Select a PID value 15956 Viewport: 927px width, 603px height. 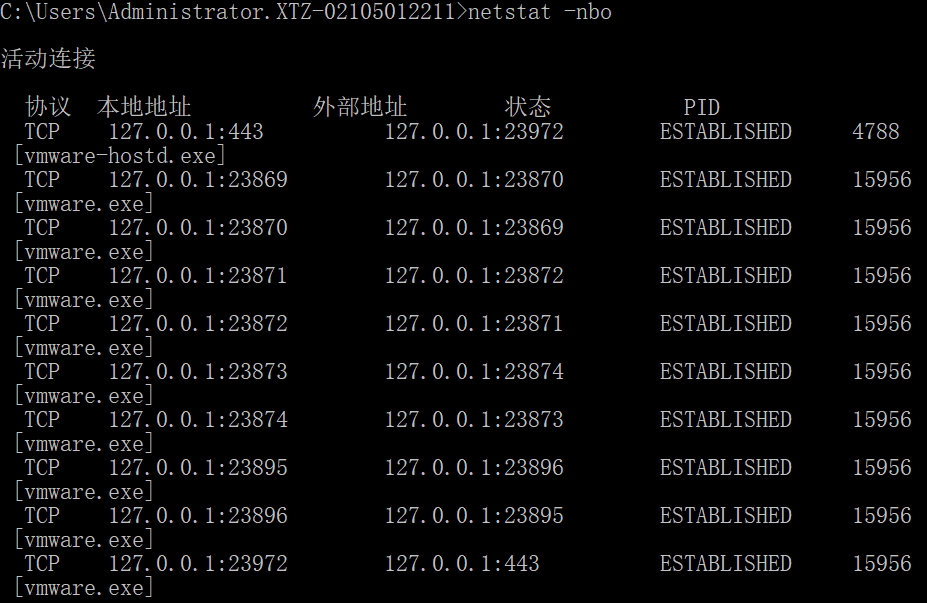pyautogui.click(x=882, y=179)
